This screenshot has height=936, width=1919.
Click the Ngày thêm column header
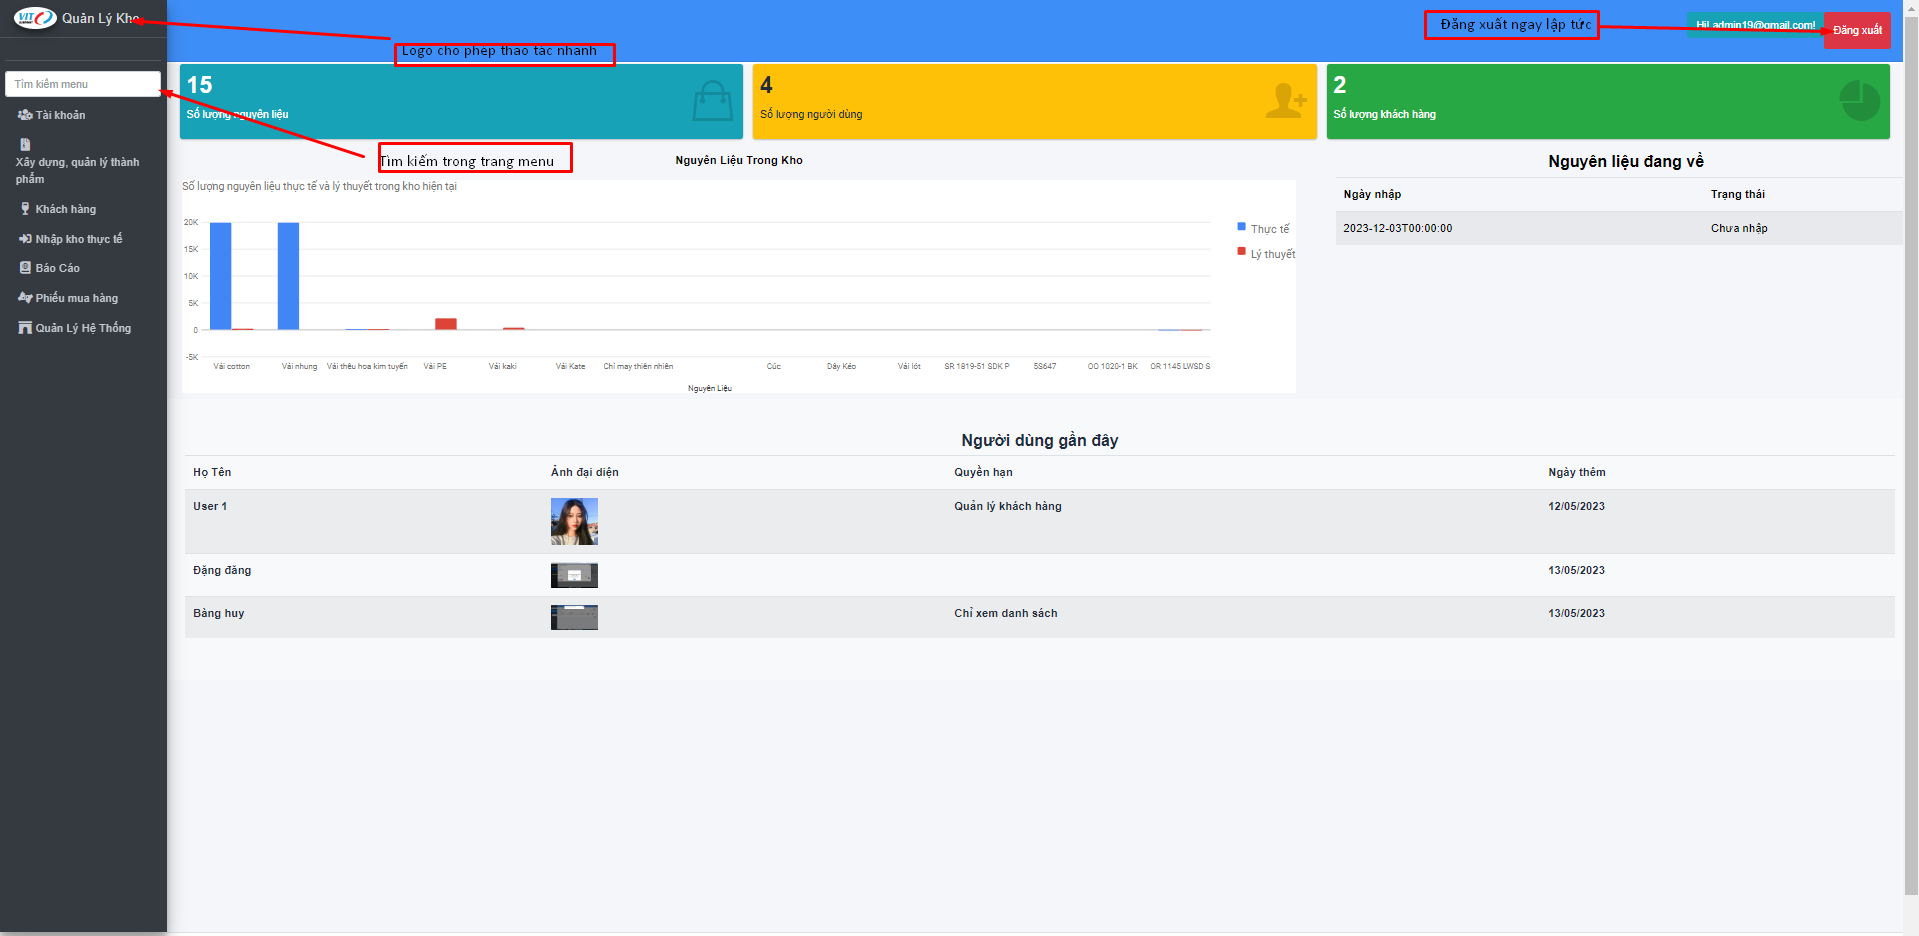(x=1577, y=472)
